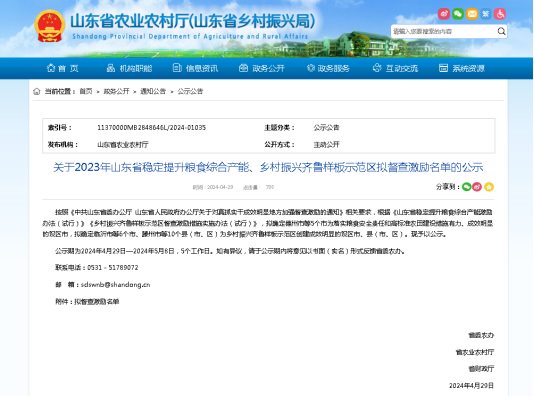Open the 系统资源 navigation menu
Screen dimensions: 534x396
click(461, 68)
